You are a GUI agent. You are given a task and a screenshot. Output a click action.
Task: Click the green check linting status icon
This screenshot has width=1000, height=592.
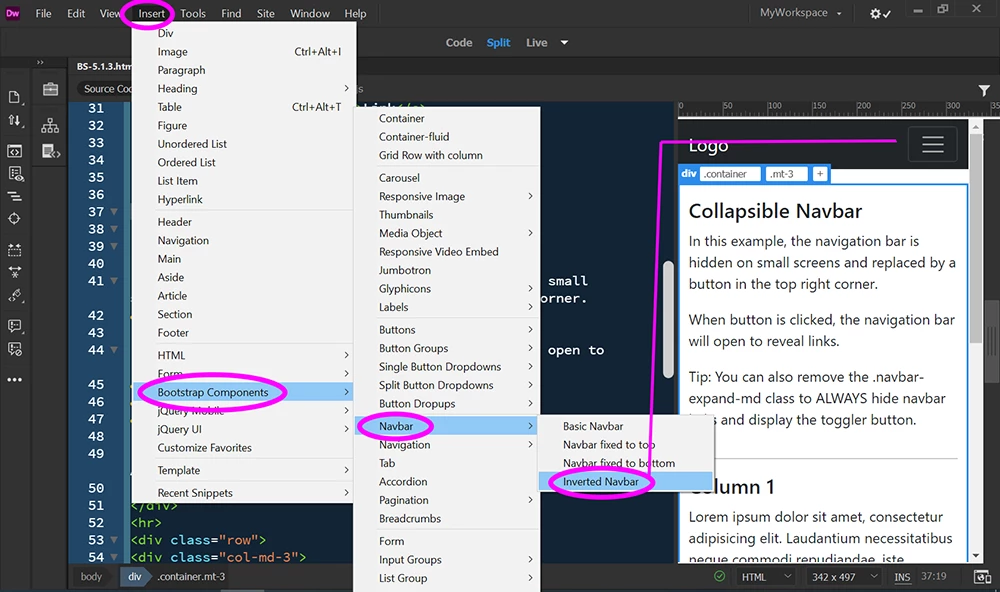[x=719, y=576]
